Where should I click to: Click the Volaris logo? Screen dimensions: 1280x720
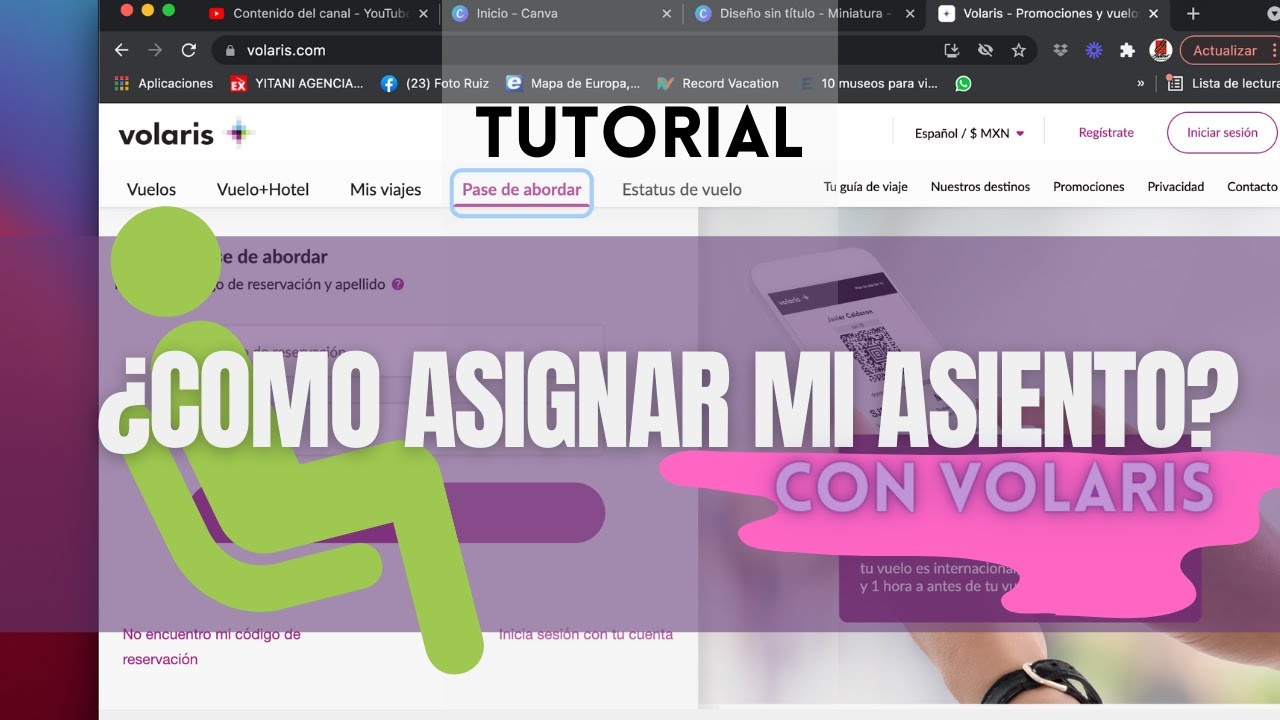coord(187,133)
